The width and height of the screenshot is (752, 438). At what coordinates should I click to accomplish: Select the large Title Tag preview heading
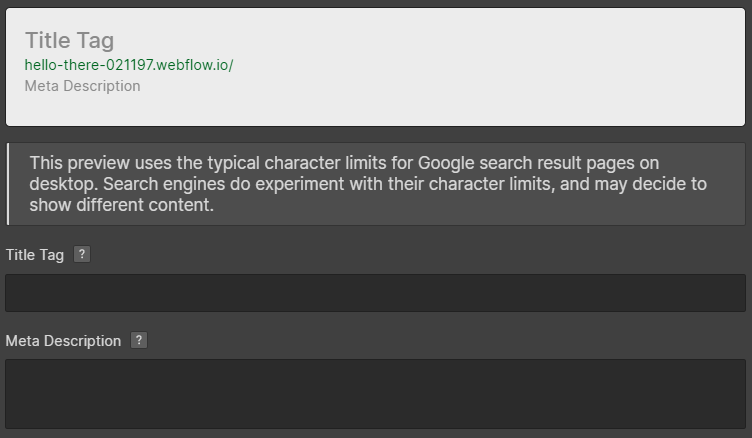click(x=70, y=40)
